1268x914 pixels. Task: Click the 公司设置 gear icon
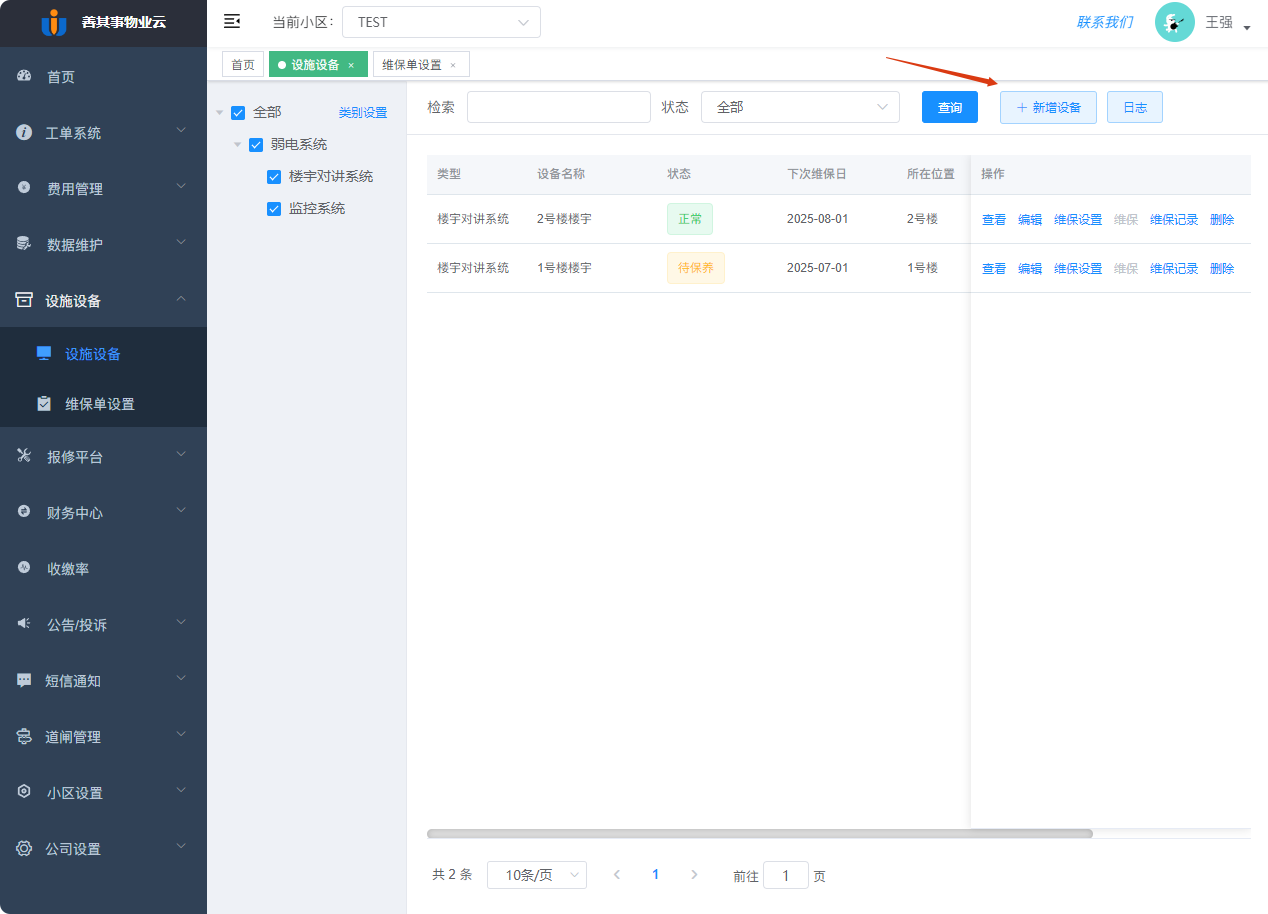[x=22, y=847]
